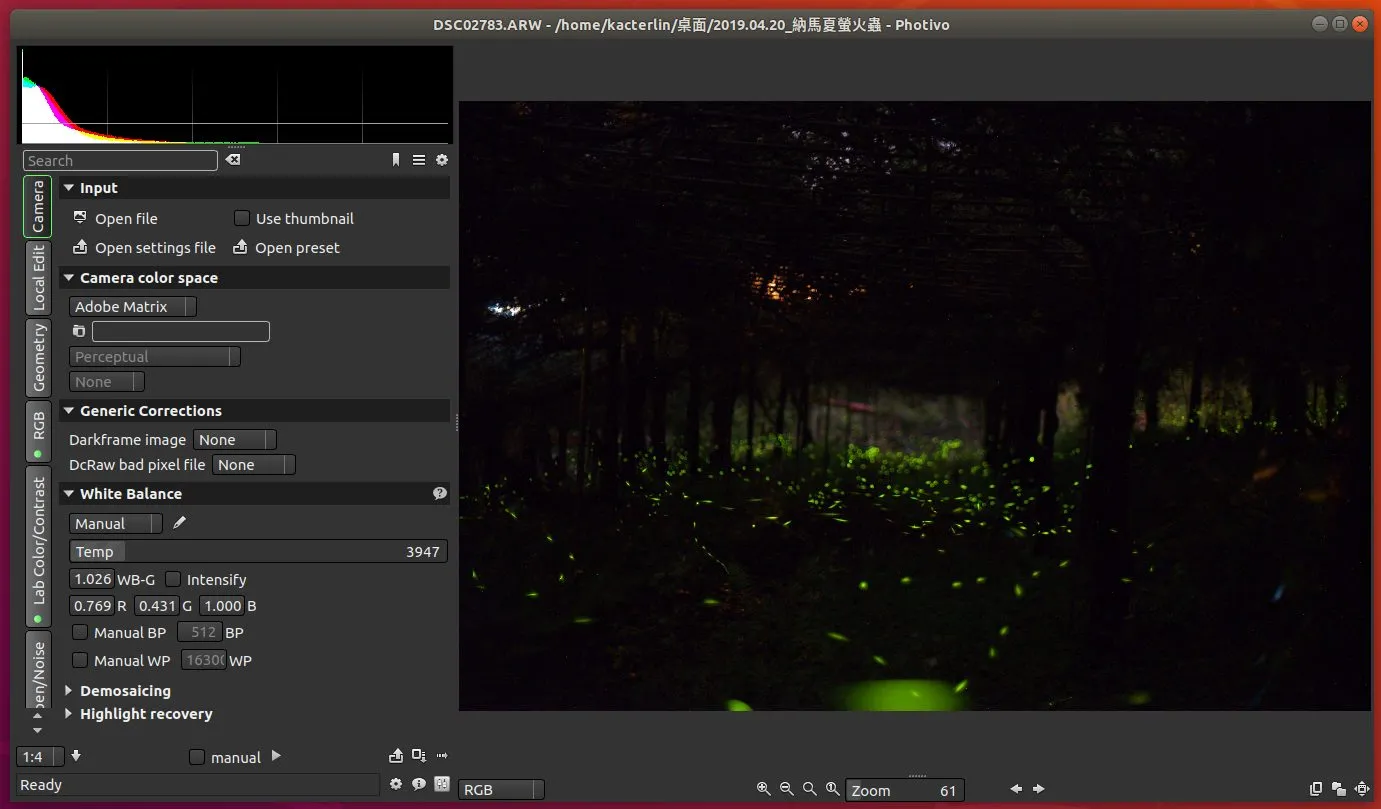Click the Open file icon
1381x809 pixels.
tap(80, 218)
